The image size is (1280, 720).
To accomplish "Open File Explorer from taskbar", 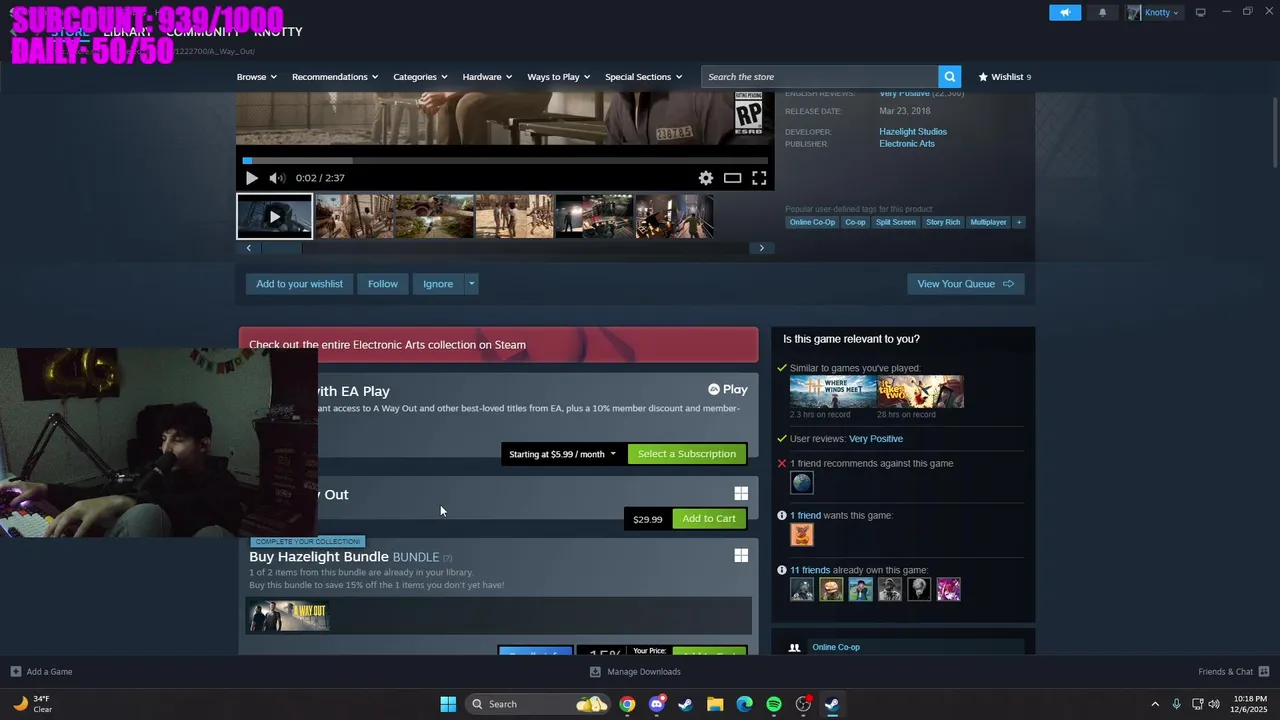I will pos(715,704).
